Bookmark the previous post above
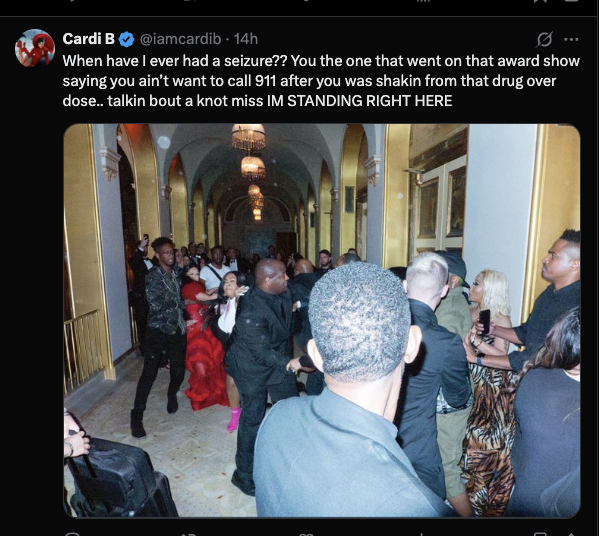Screen dimensions: 599x536 point(540,2)
